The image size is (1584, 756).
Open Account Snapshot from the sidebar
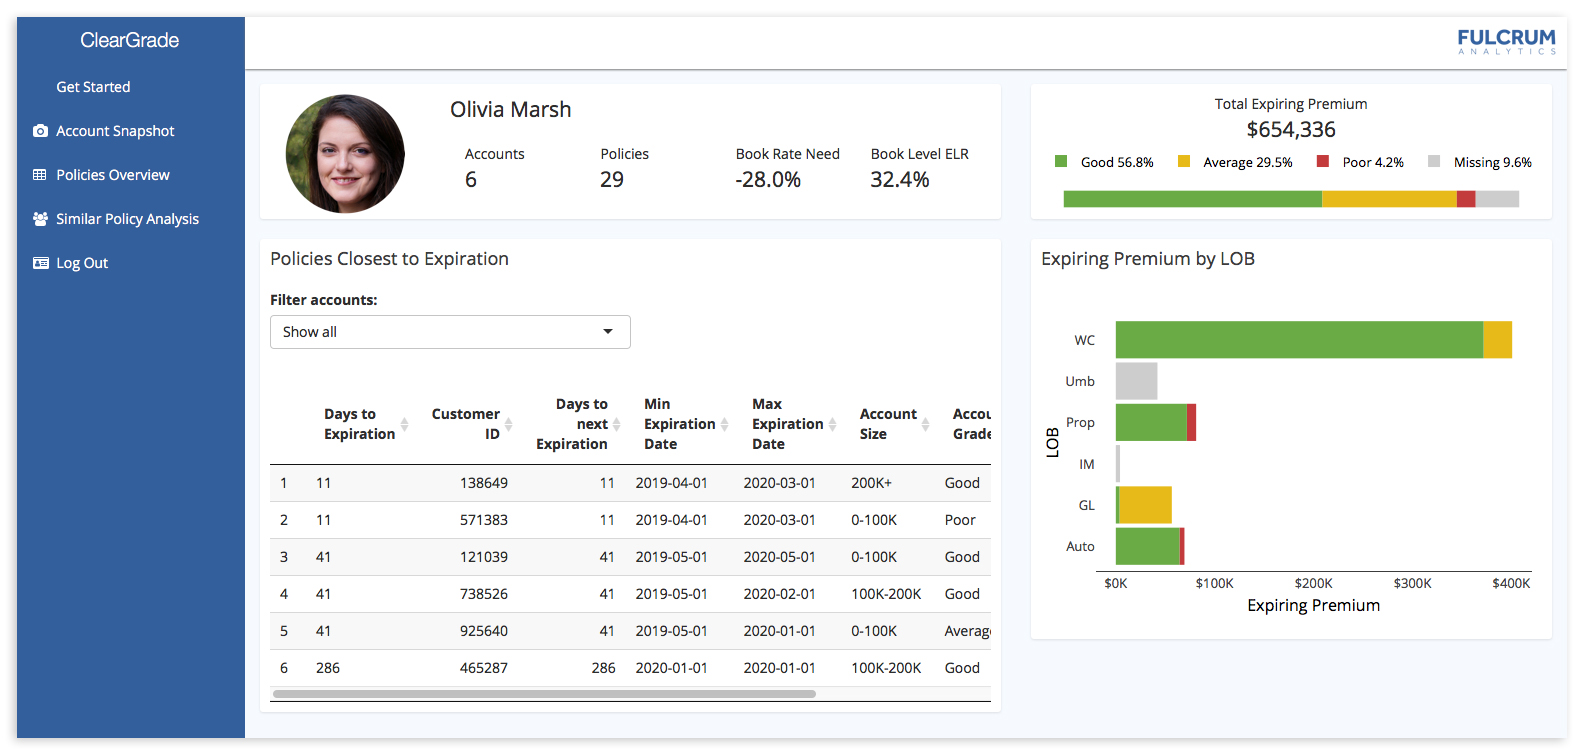click(x=115, y=131)
